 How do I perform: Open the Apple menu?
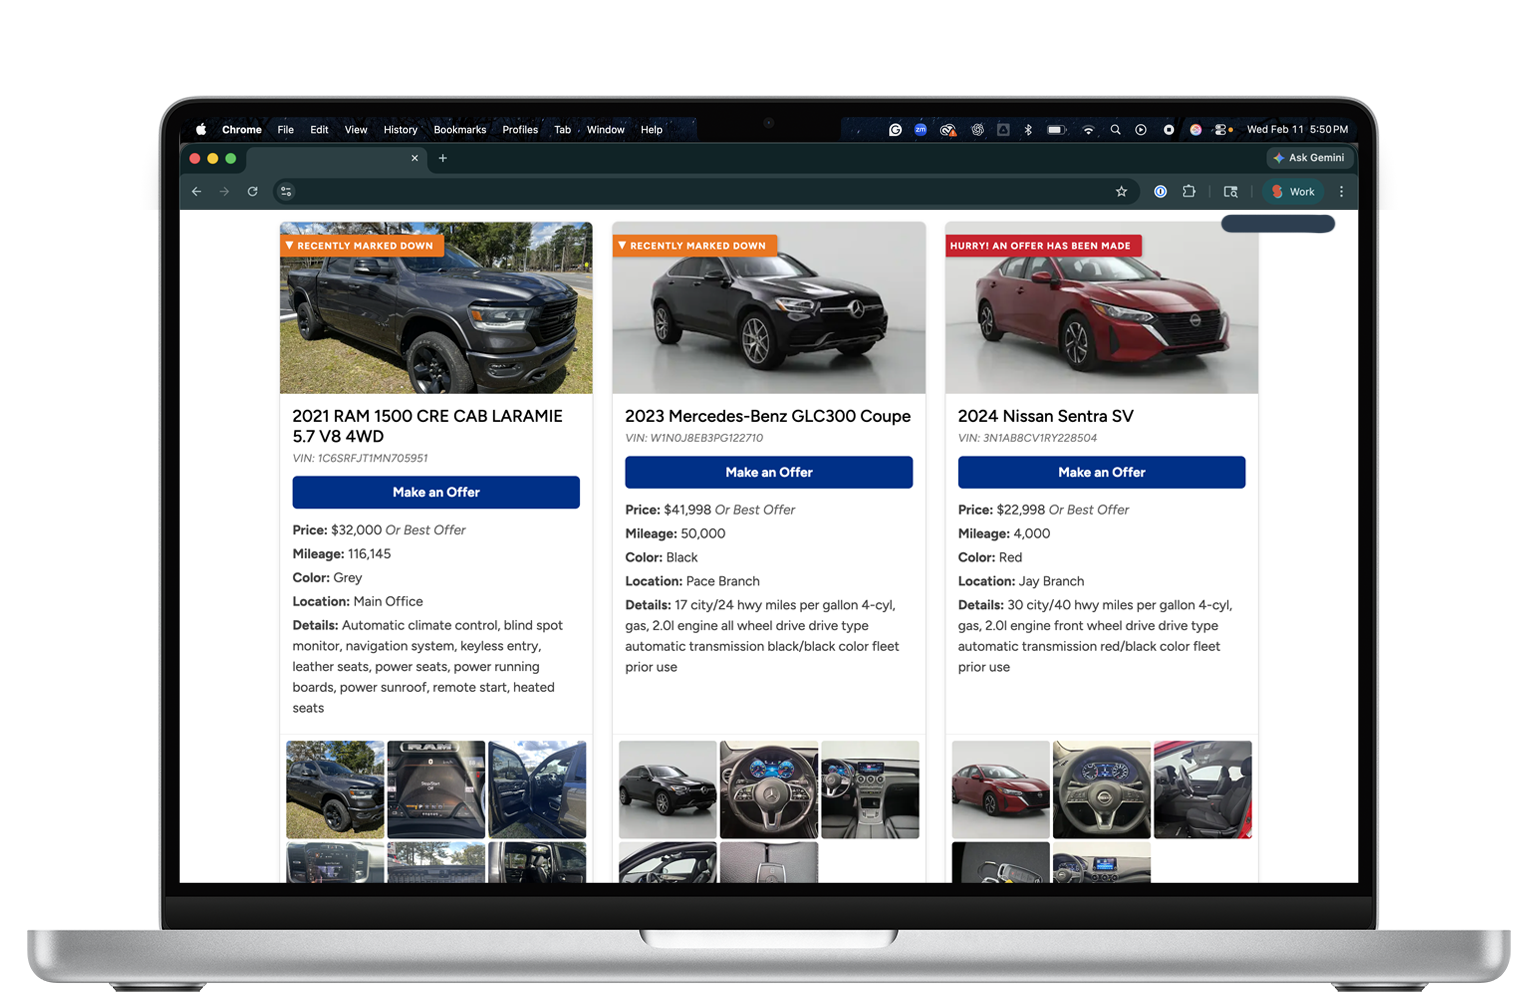tap(201, 130)
